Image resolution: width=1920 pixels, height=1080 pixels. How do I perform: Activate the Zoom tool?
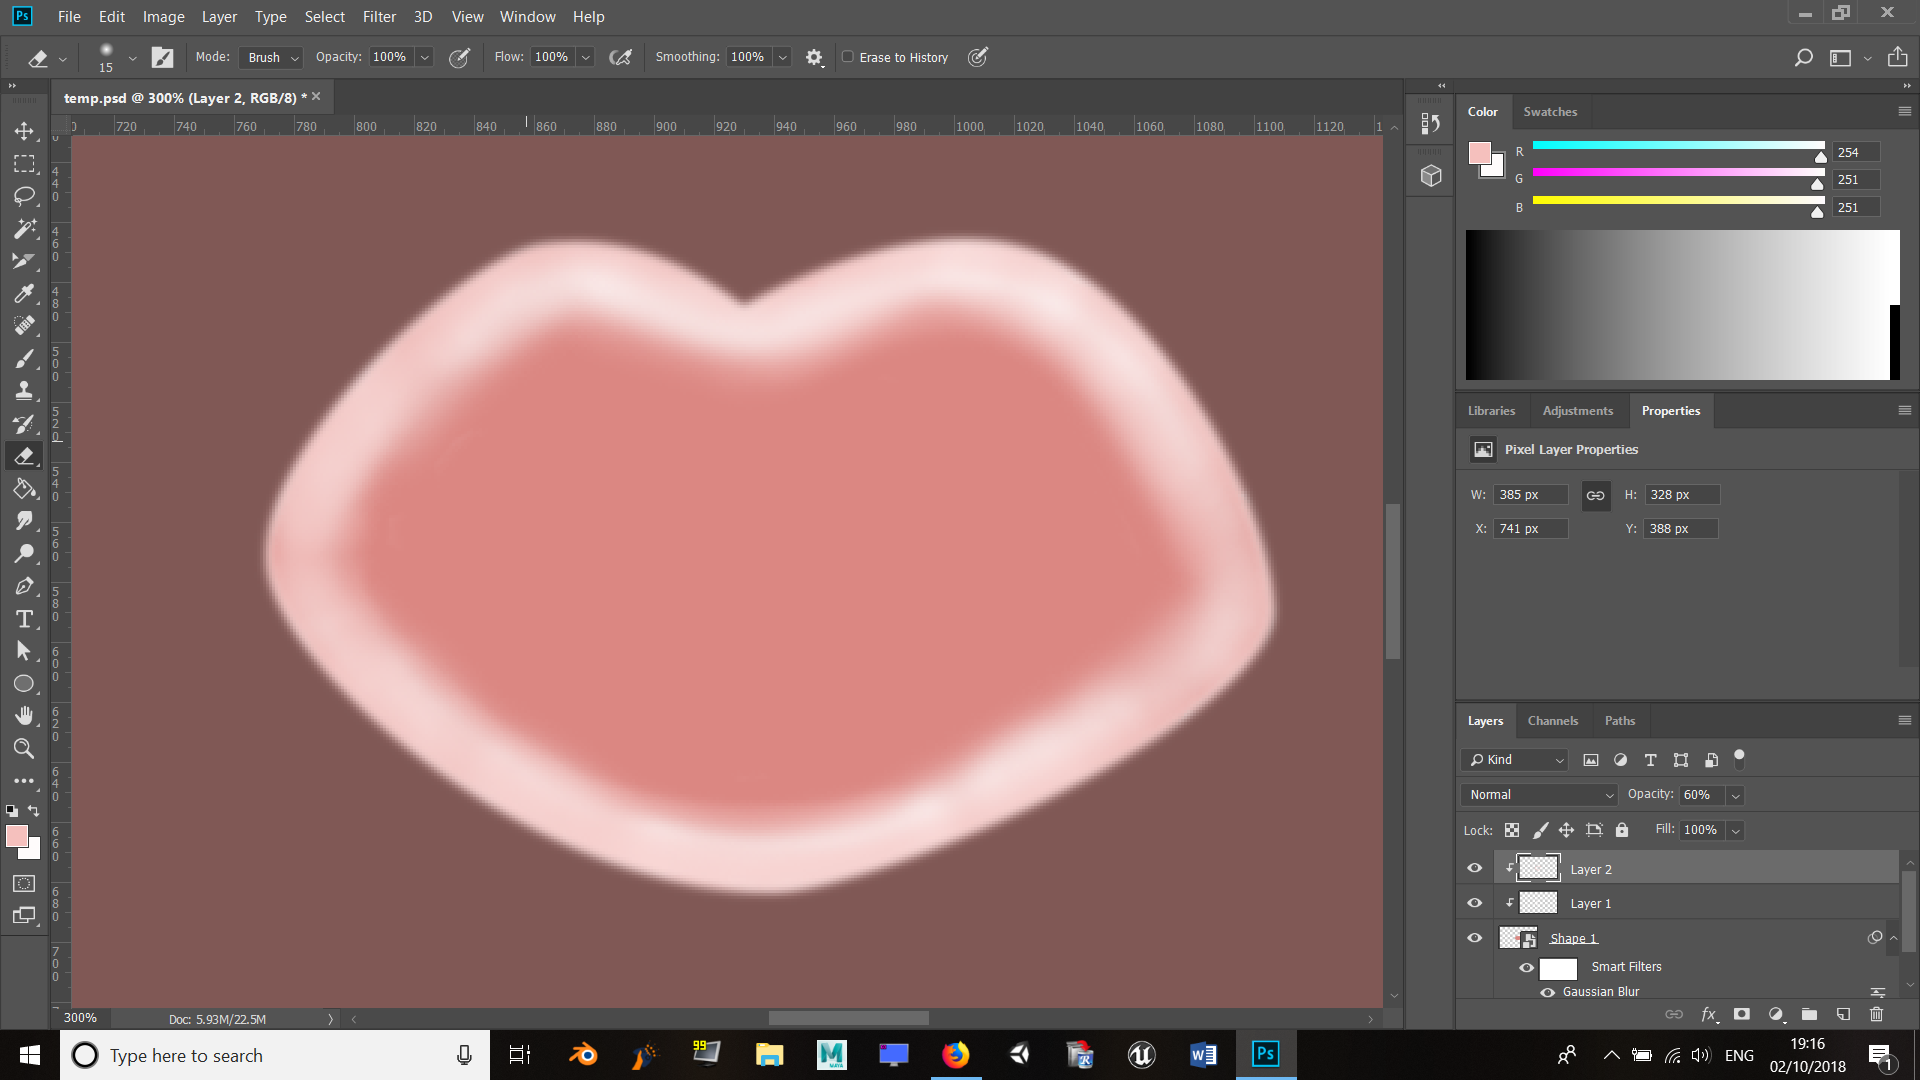point(25,749)
